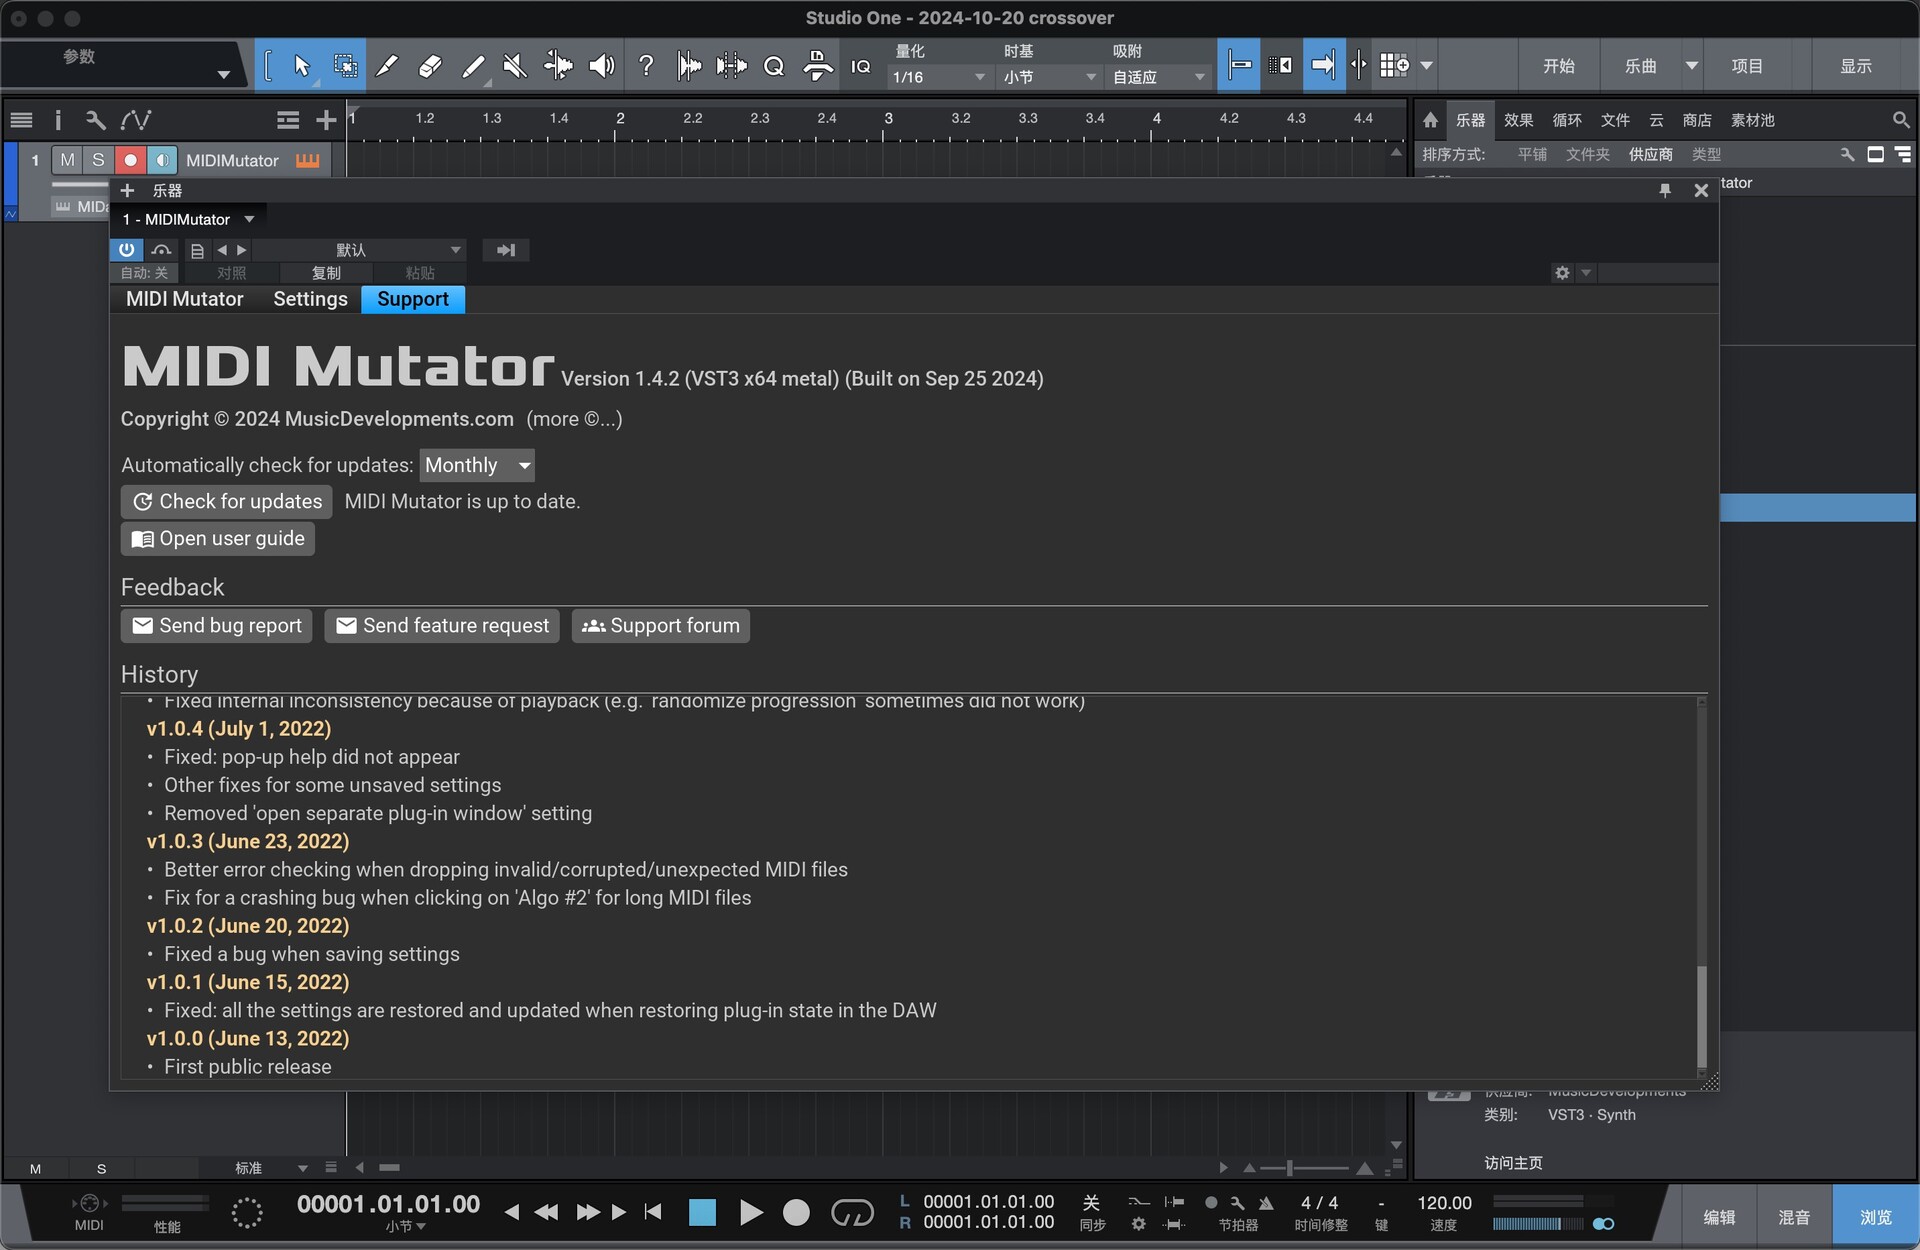This screenshot has width=1920, height=1250.
Task: Open the 效果 browser tab
Action: click(1518, 120)
